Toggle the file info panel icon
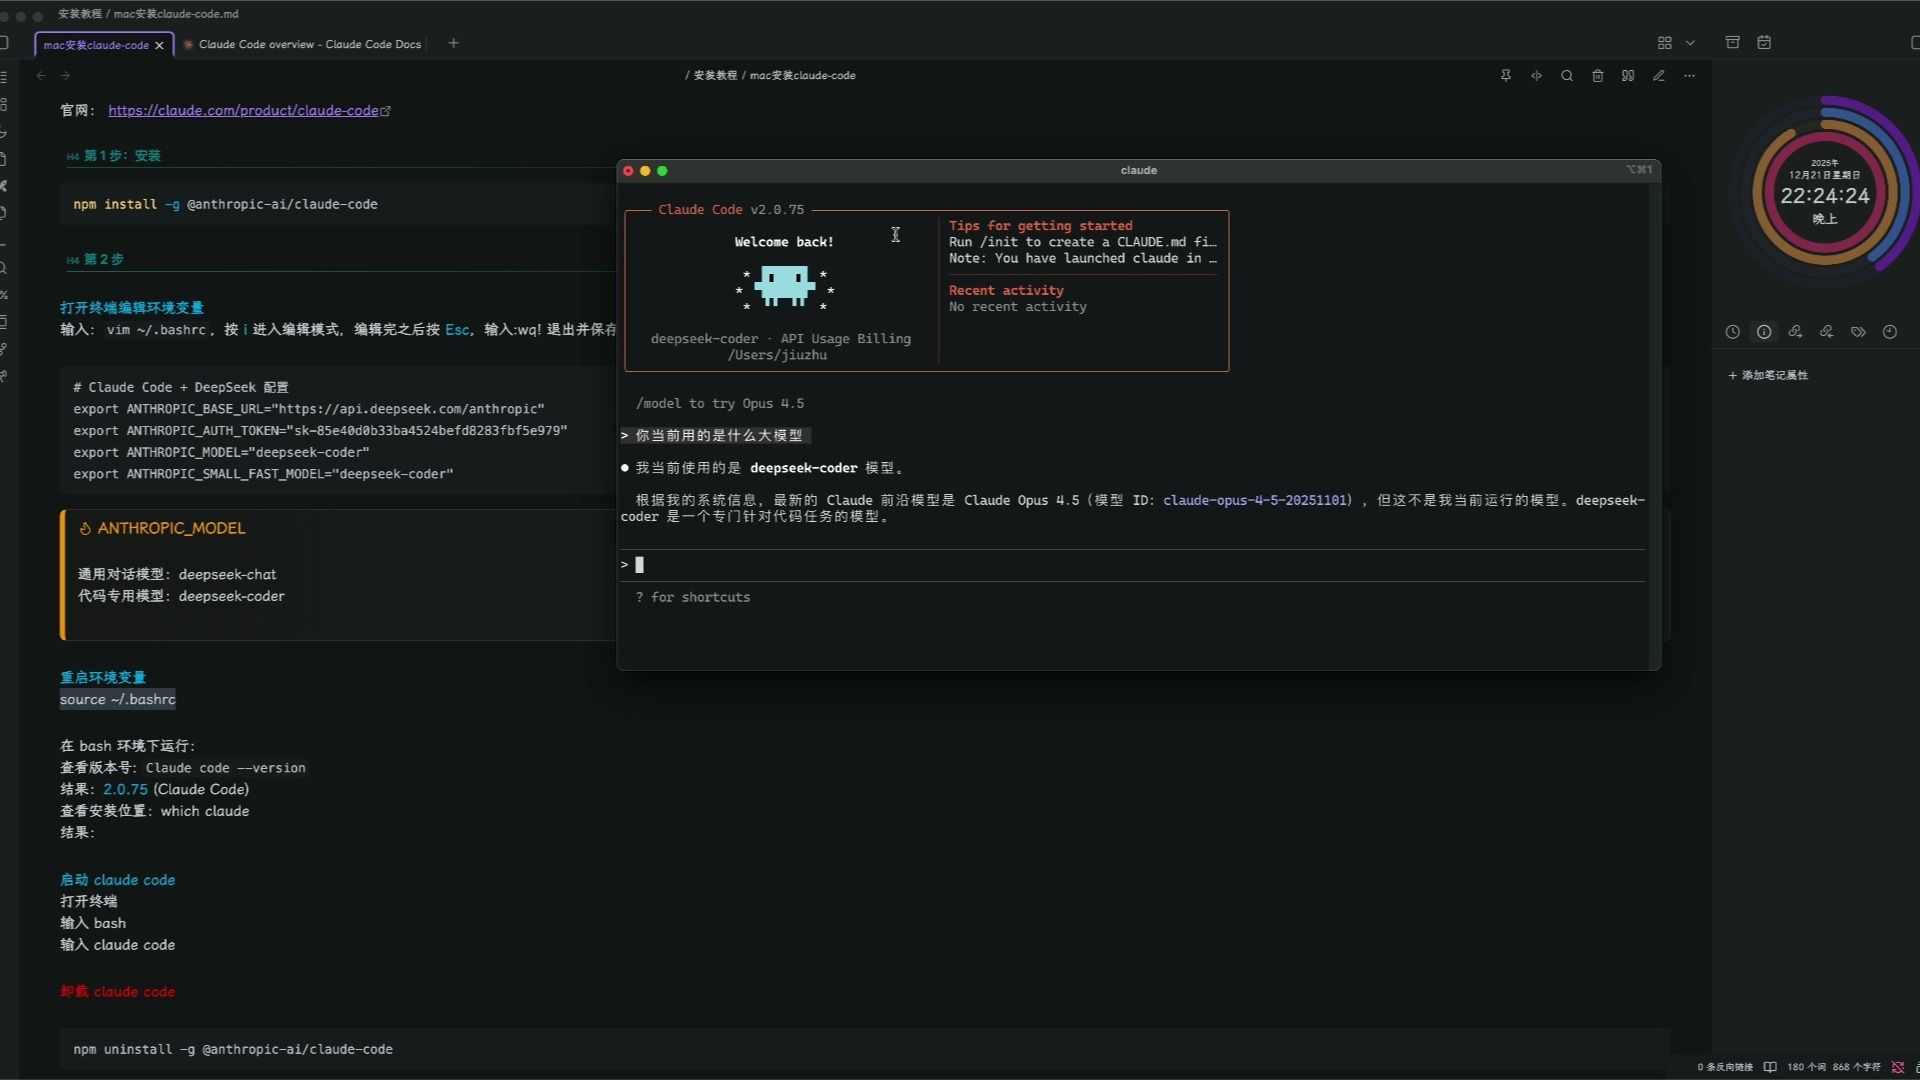This screenshot has height=1080, width=1920. pos(1764,332)
